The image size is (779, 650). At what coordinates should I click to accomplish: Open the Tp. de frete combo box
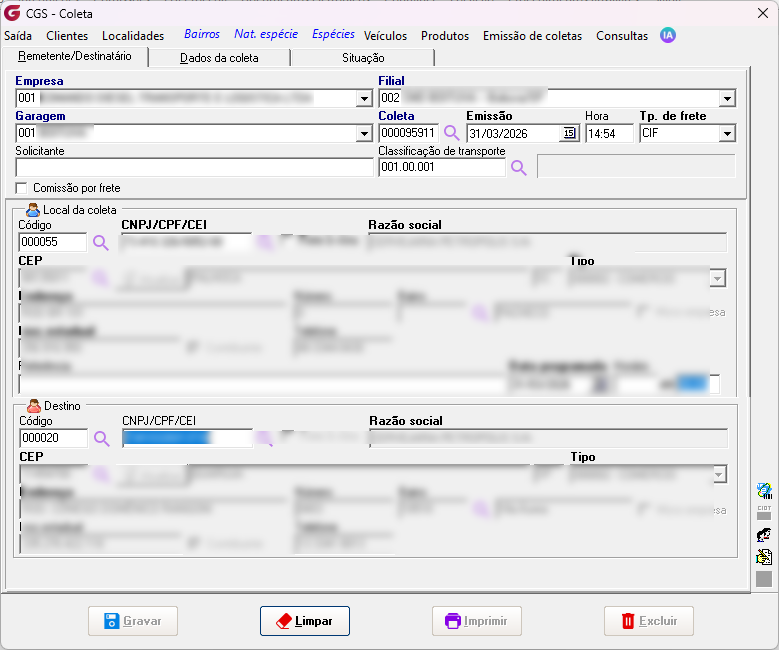click(x=727, y=133)
